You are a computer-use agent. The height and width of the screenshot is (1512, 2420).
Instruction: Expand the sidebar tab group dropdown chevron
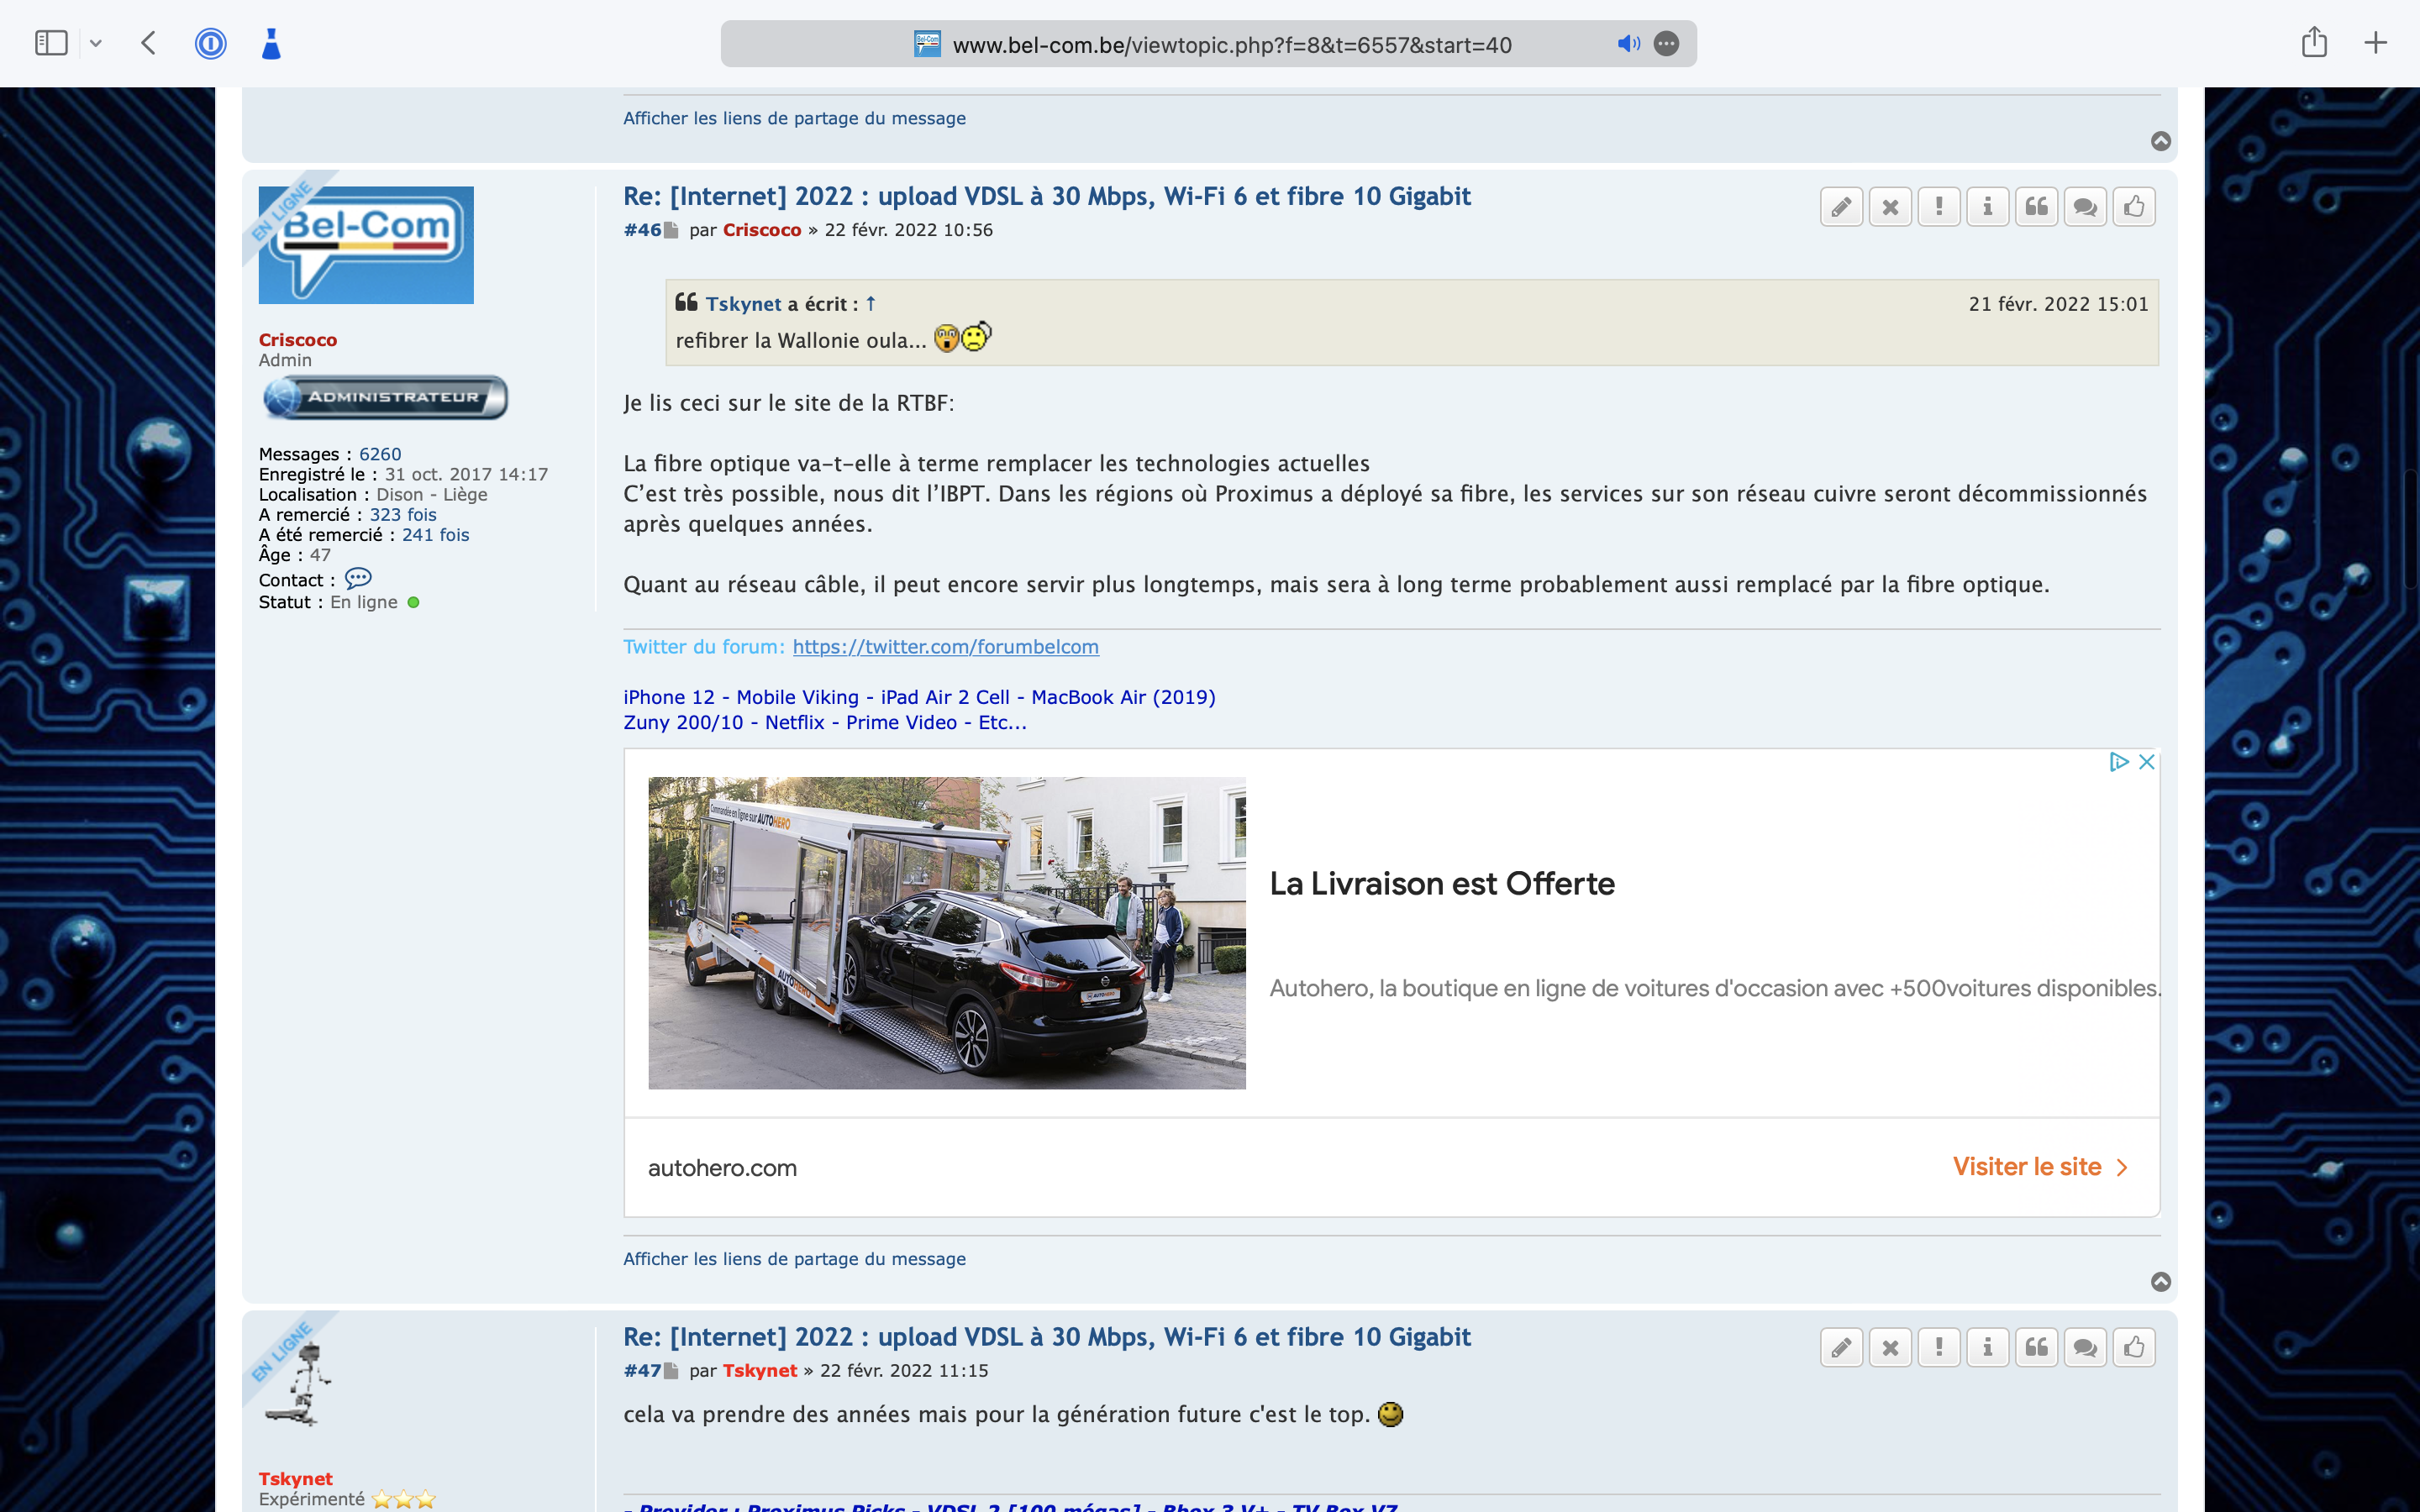click(96, 44)
